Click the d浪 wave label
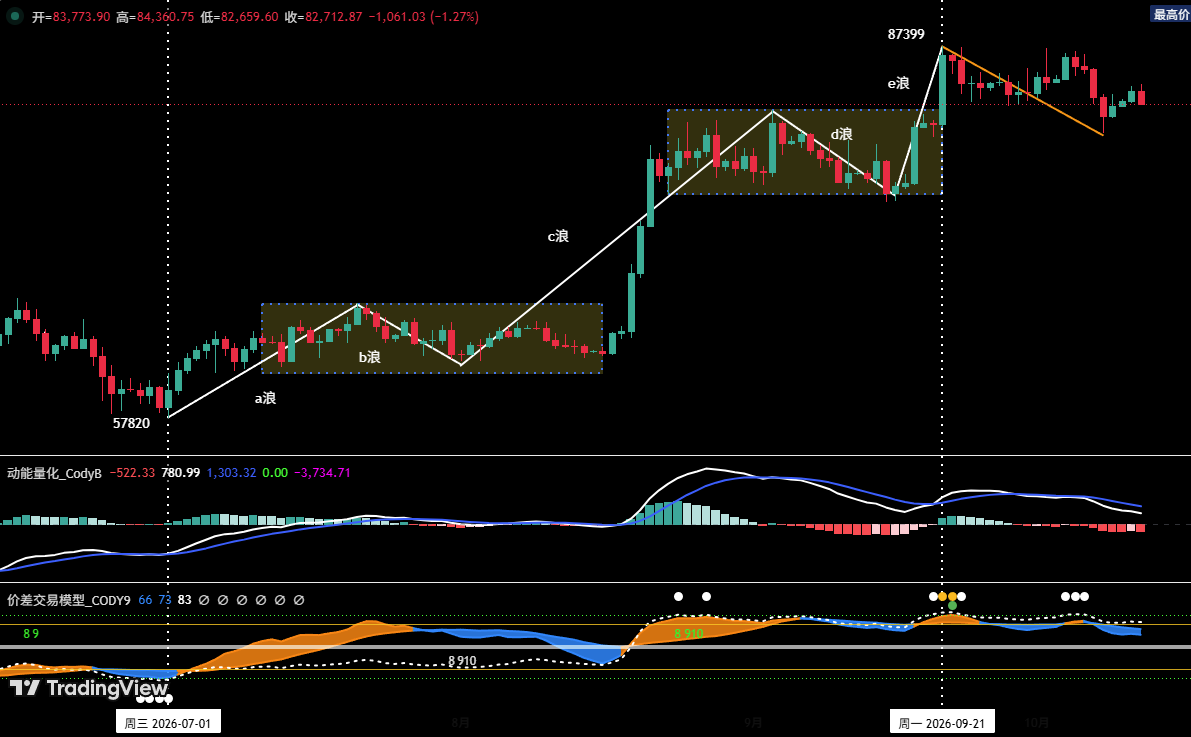This screenshot has height=737, width=1191. point(842,134)
